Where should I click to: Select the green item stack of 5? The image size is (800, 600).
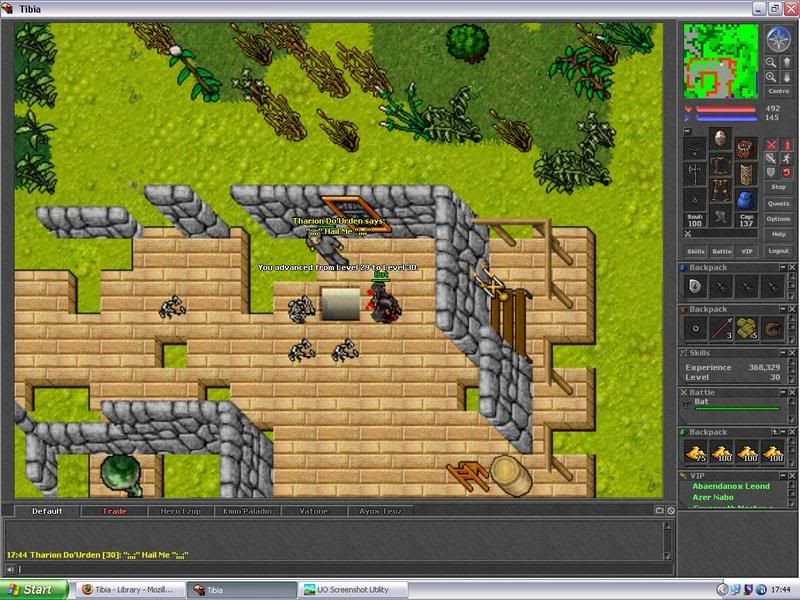click(x=747, y=329)
